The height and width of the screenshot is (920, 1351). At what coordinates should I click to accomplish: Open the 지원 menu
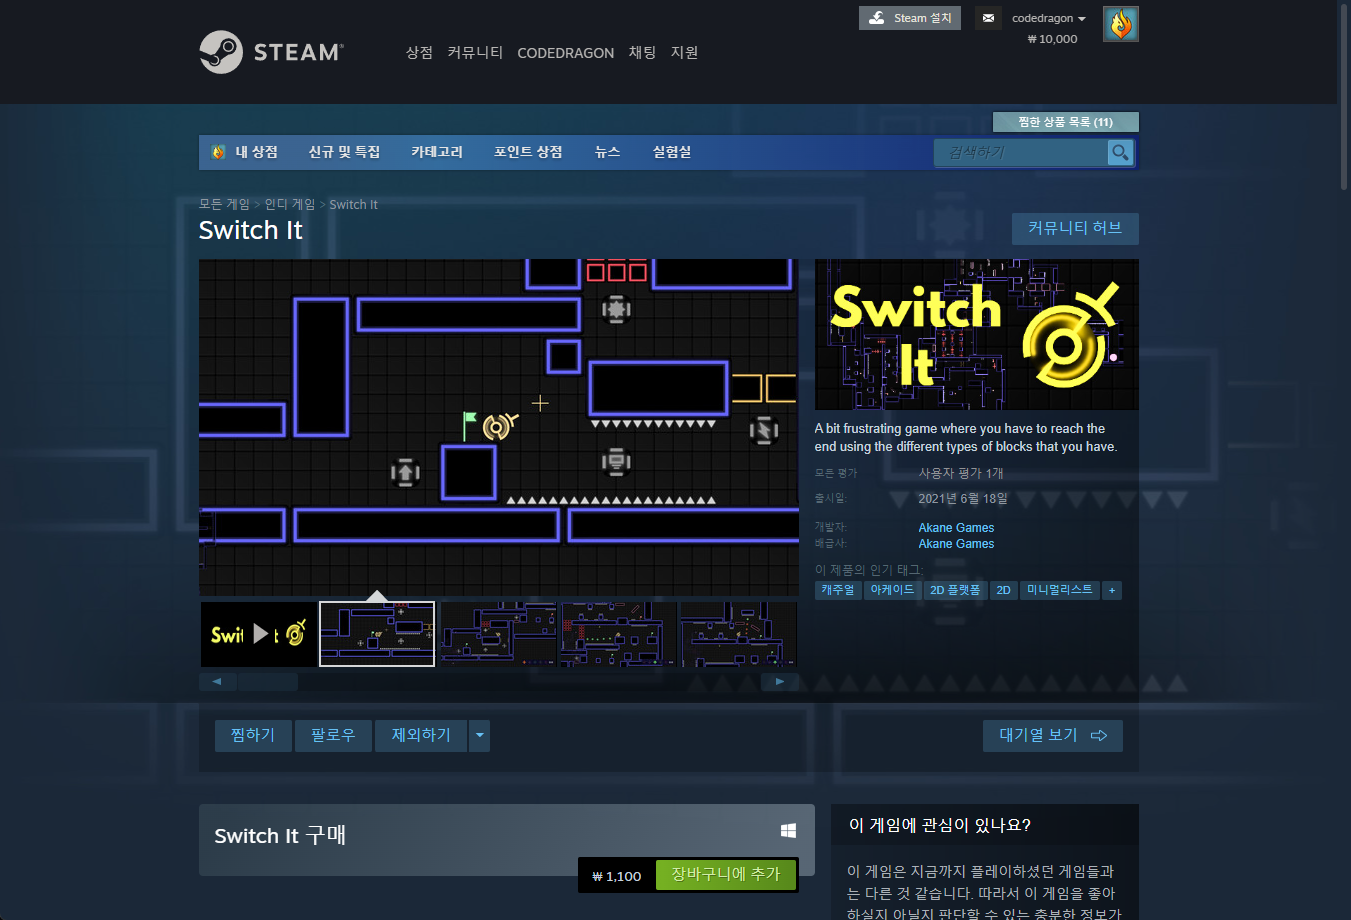point(684,52)
